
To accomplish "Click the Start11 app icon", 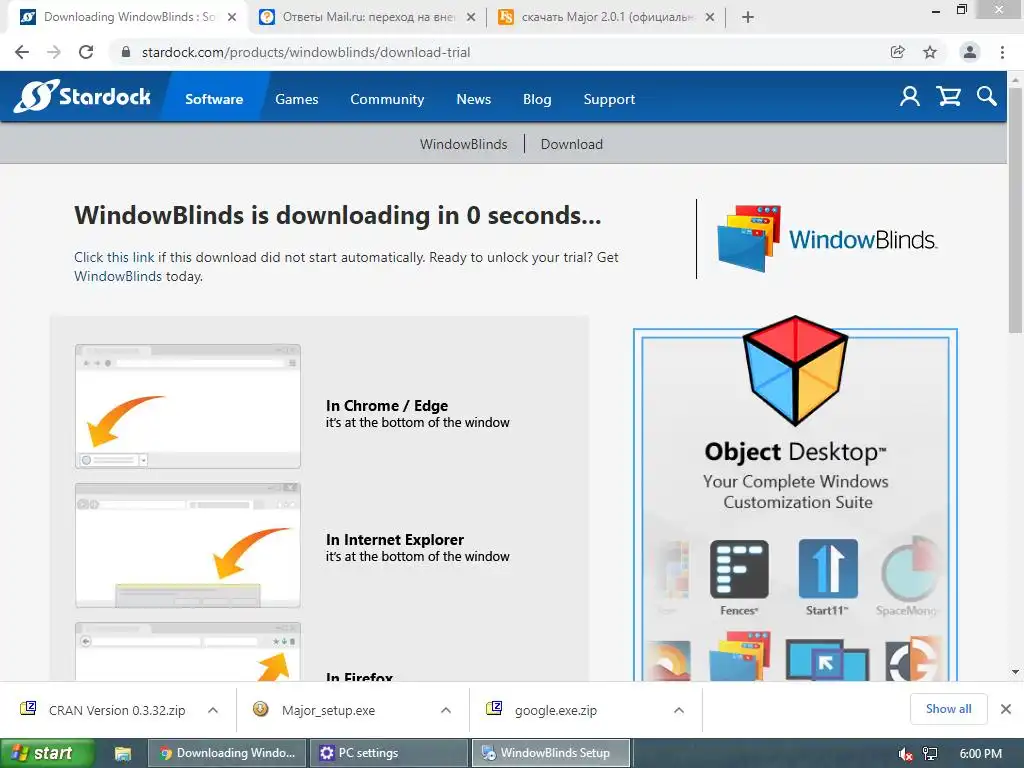I will point(828,569).
